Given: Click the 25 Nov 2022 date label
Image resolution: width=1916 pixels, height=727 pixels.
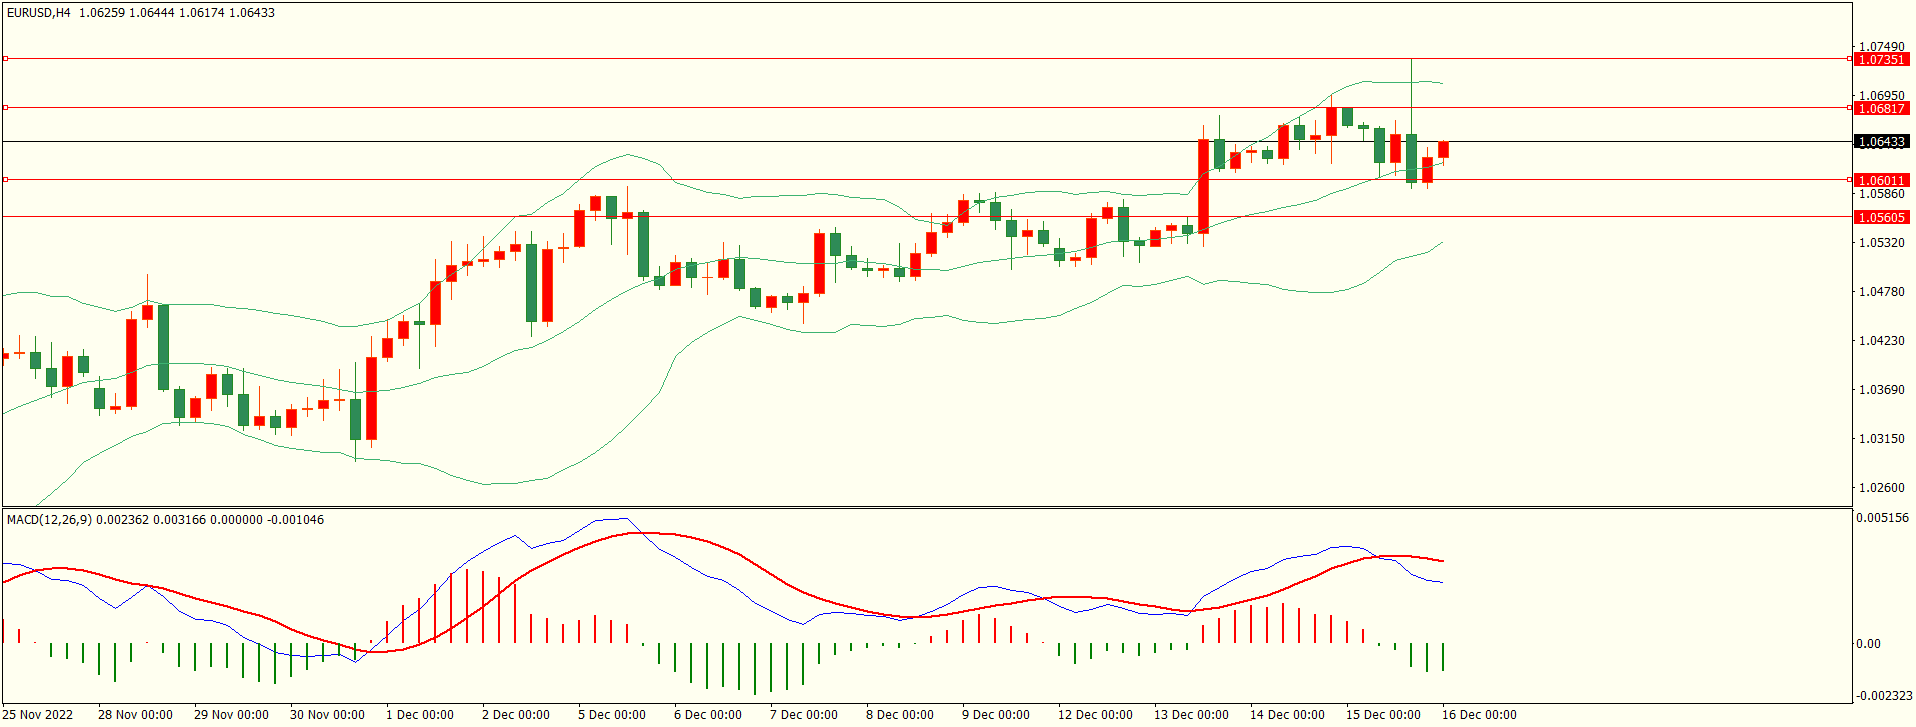Looking at the screenshot, I should point(38,715).
